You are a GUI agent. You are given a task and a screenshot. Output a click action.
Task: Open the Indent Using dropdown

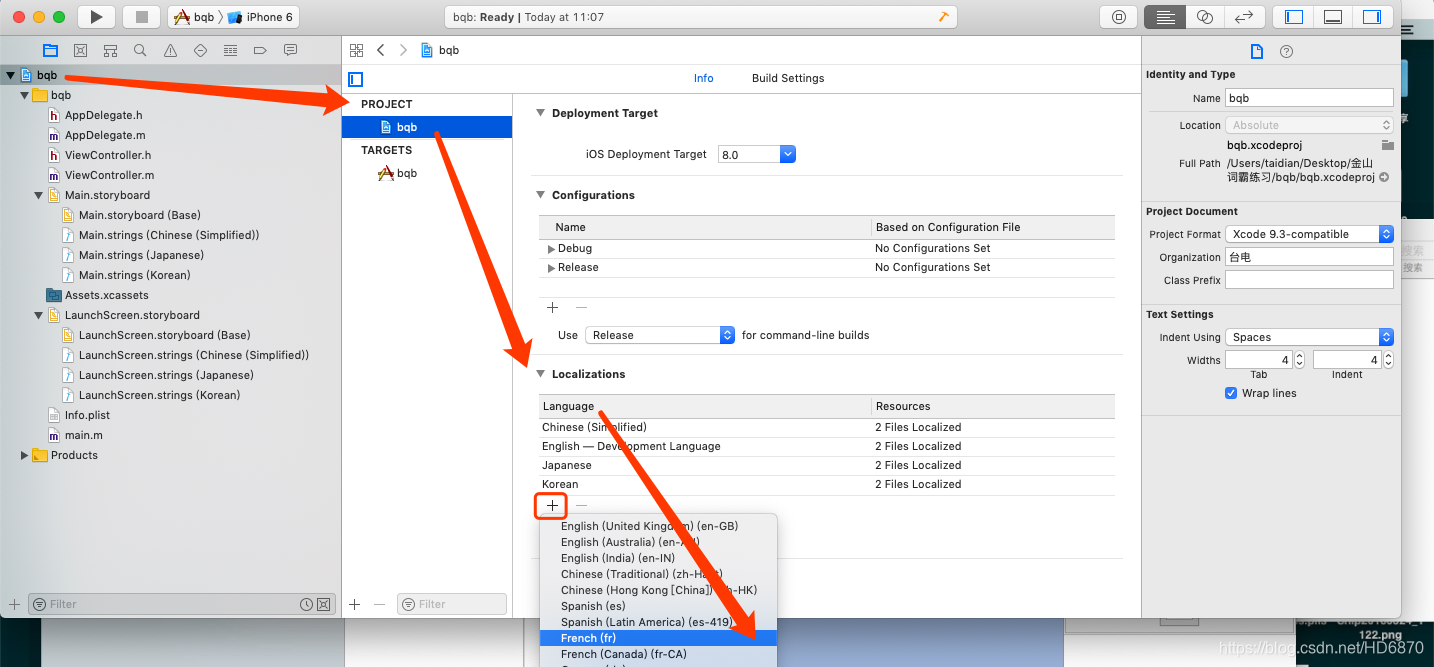point(1309,337)
